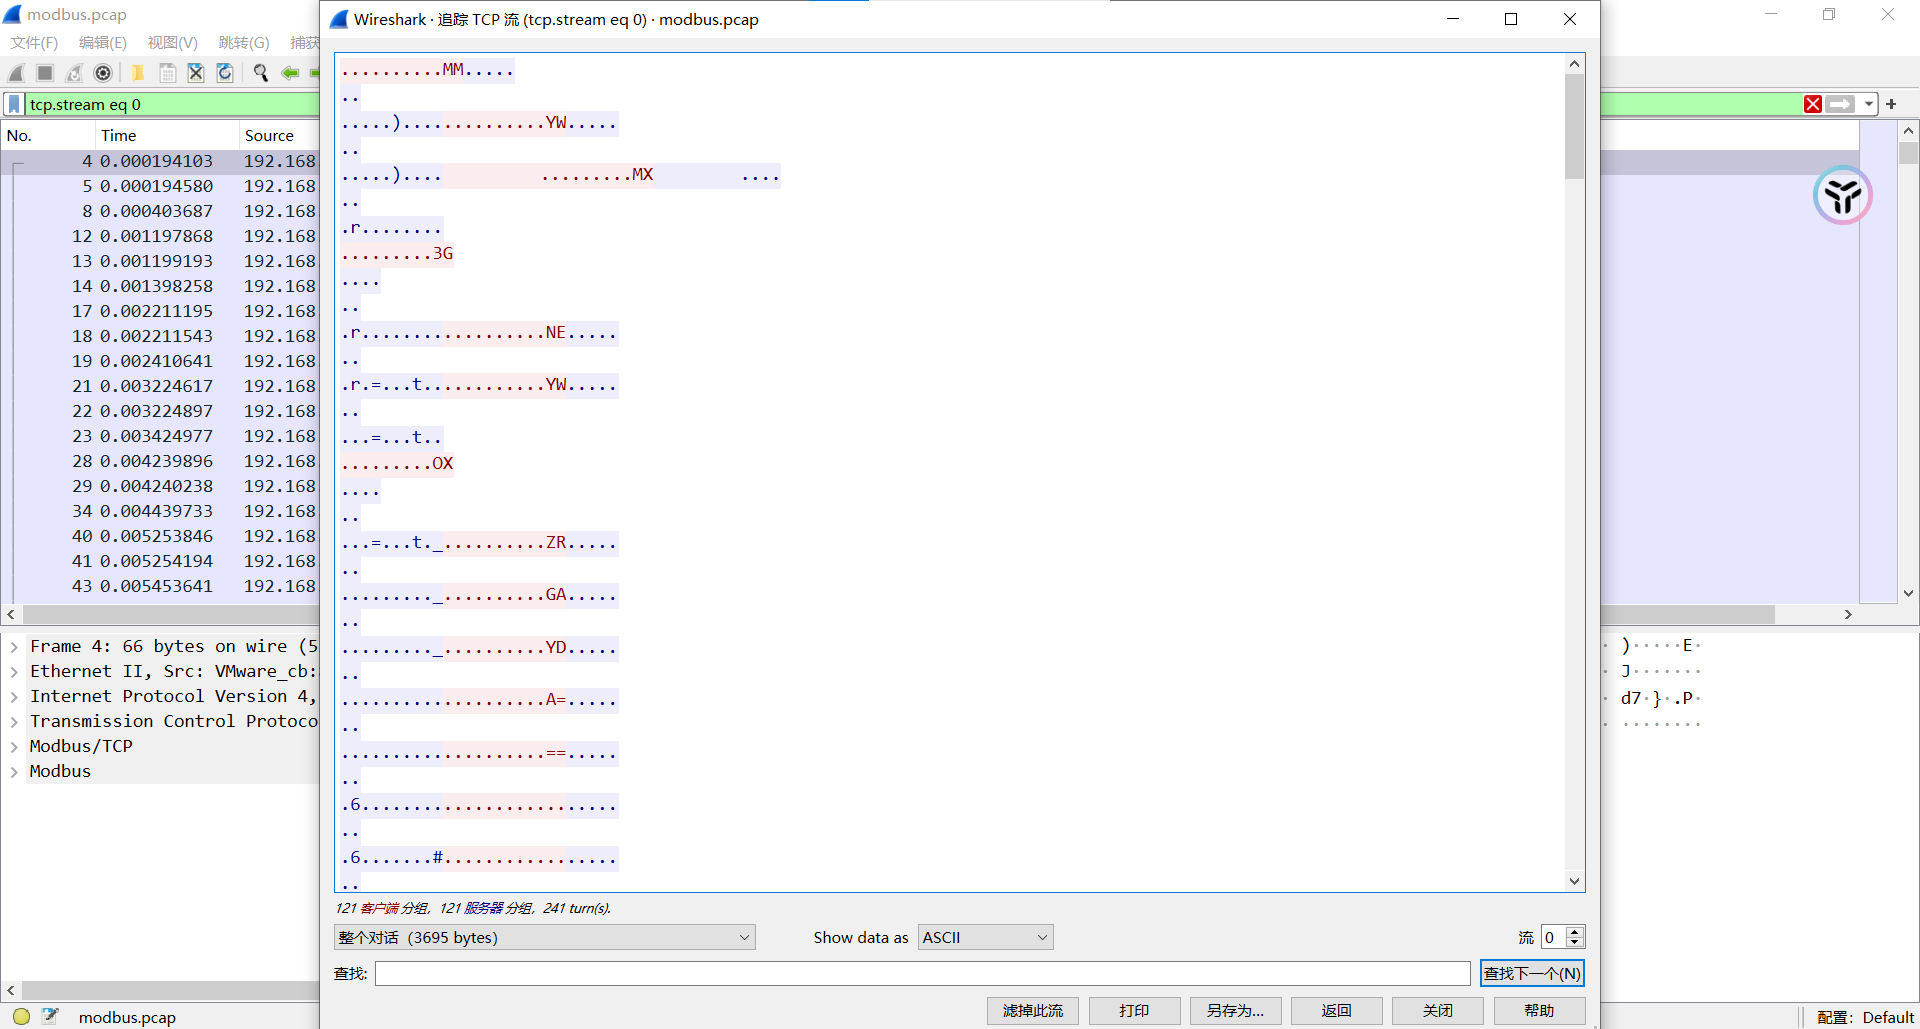Click the '.........MM.....' stream line

[x=427, y=70]
